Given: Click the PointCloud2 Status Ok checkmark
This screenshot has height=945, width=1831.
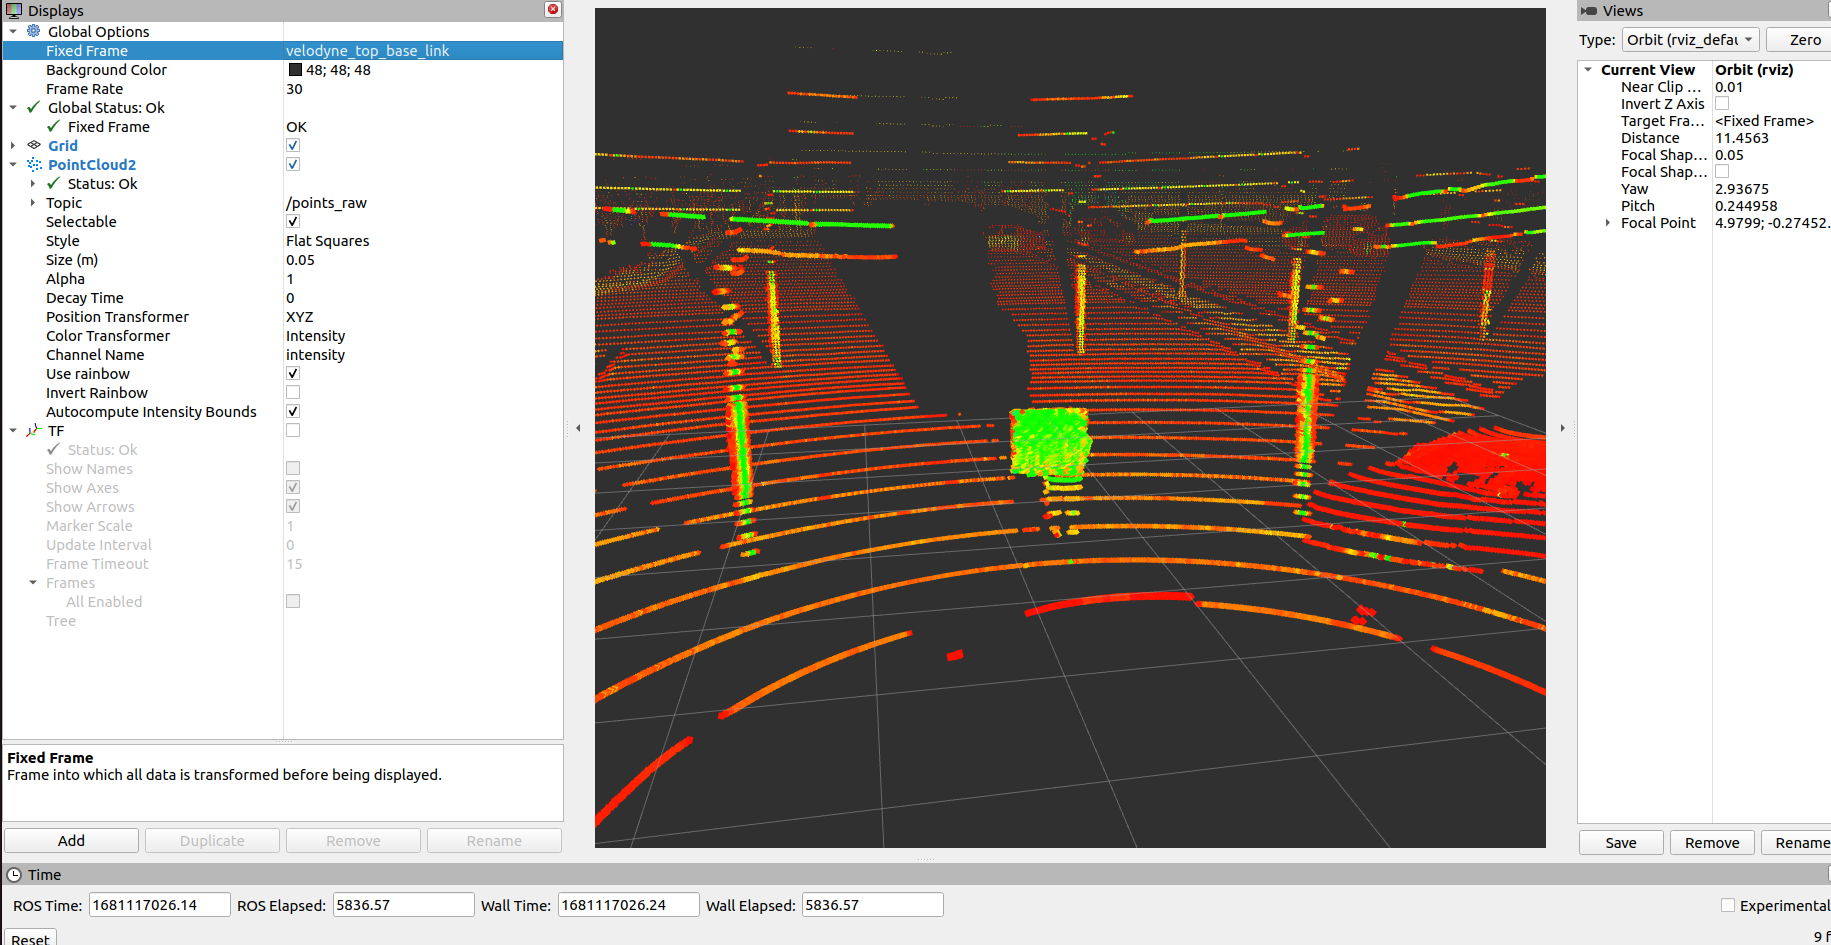Looking at the screenshot, I should pos(54,183).
